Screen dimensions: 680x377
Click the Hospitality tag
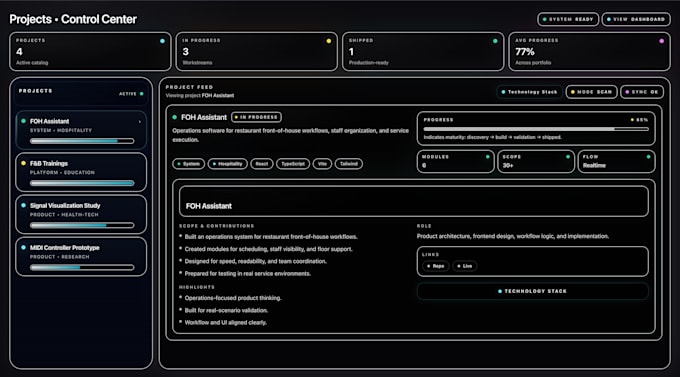tap(228, 164)
